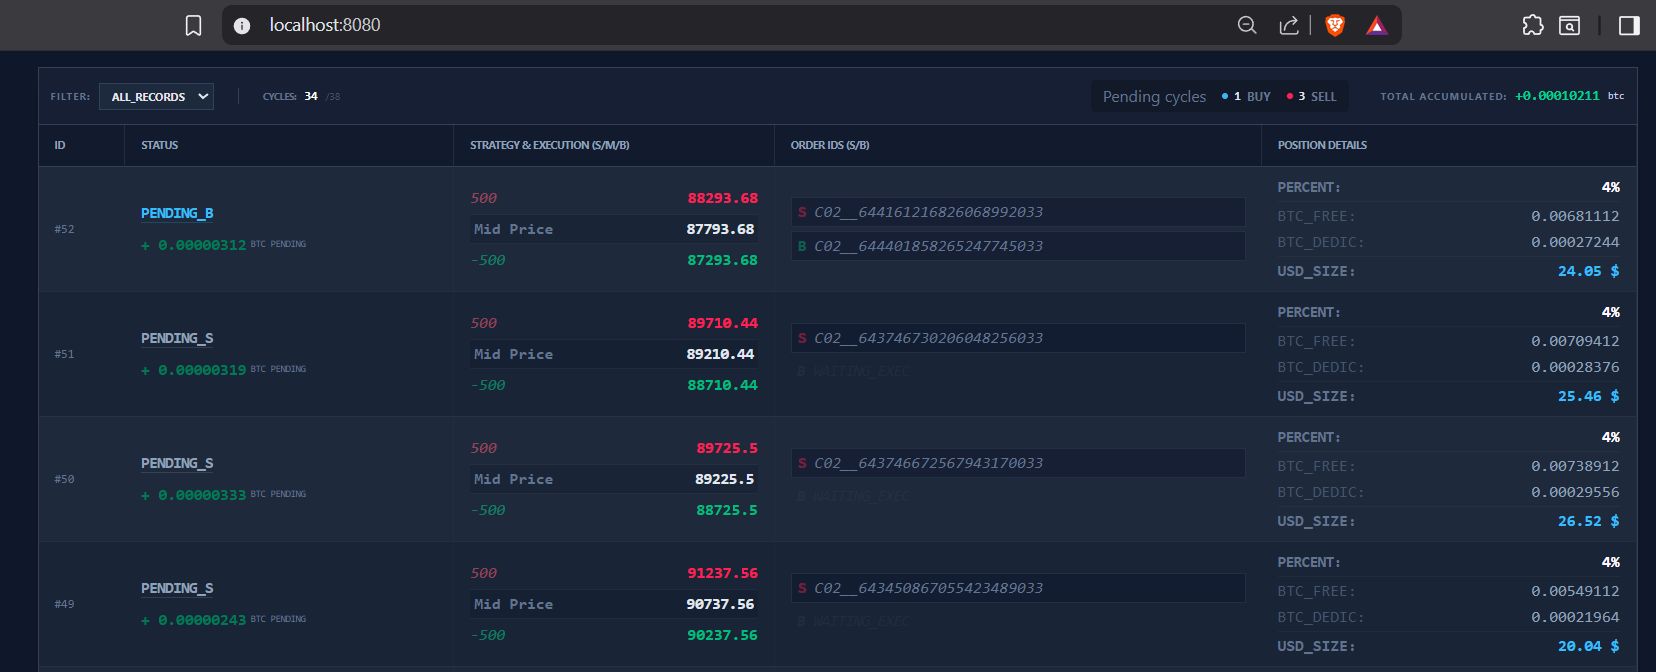
Task: Select the PENDING_B status of cycle #52
Action: pyautogui.click(x=177, y=213)
